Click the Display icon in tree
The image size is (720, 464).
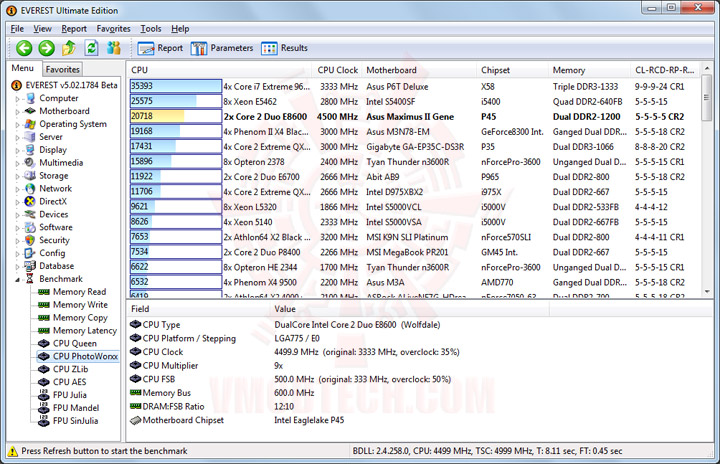tap(30, 150)
